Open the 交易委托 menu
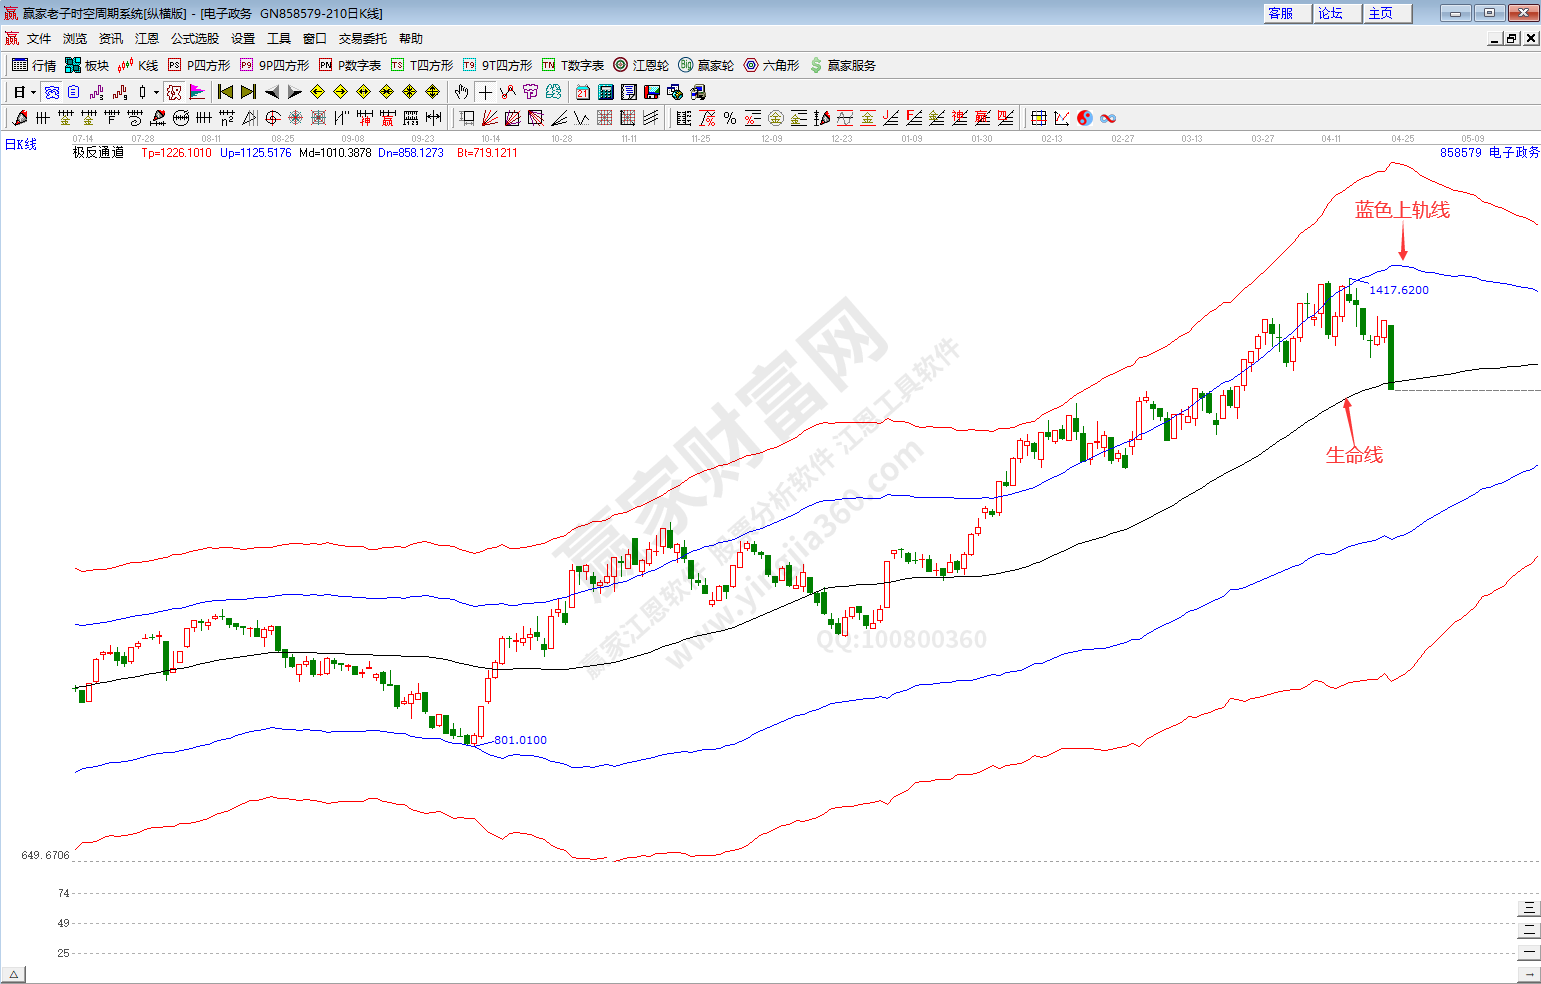 (x=362, y=39)
